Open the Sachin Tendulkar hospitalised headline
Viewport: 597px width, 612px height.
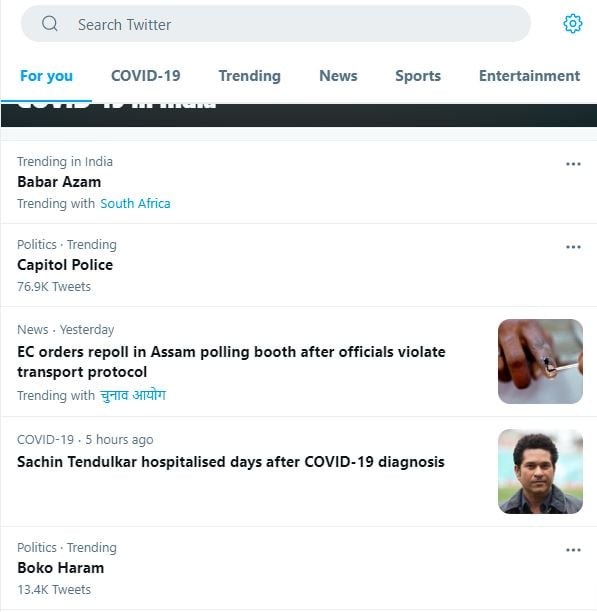click(231, 462)
